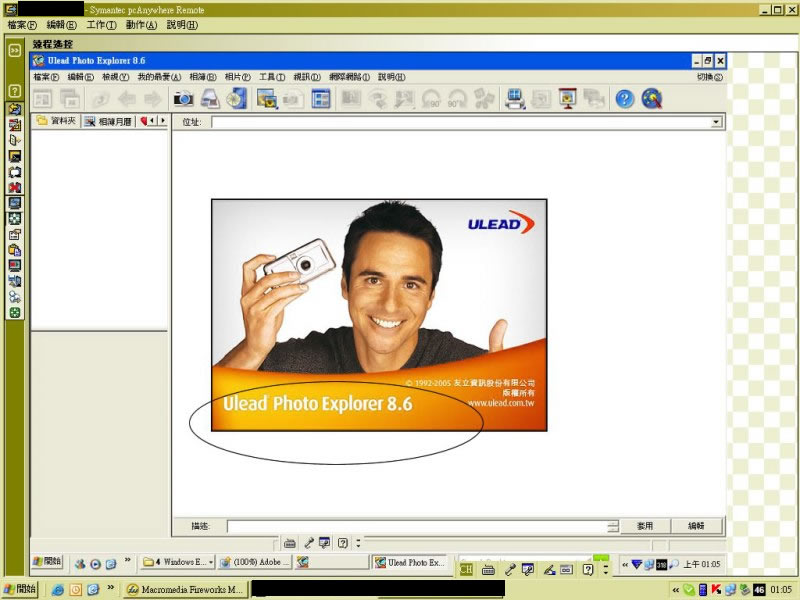Open 我的最愛 menu in Photo Explorer
Viewport: 800px width, 600px height.
(159, 77)
